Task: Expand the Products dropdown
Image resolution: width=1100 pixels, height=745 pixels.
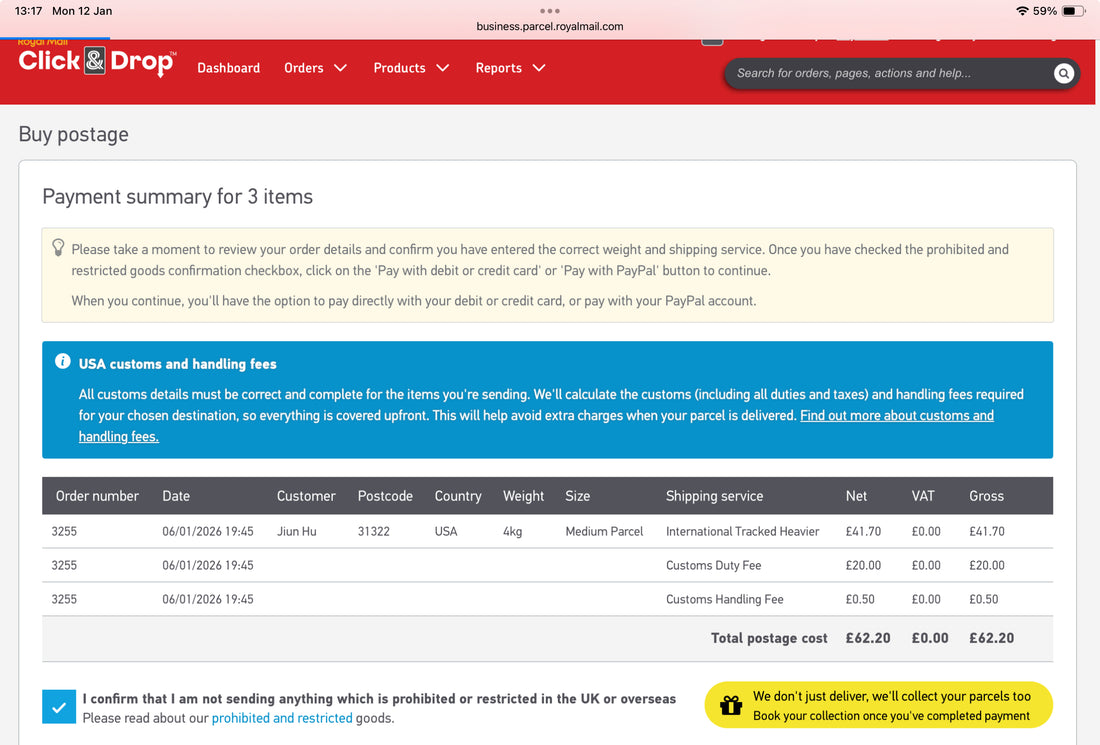Action: [x=410, y=68]
